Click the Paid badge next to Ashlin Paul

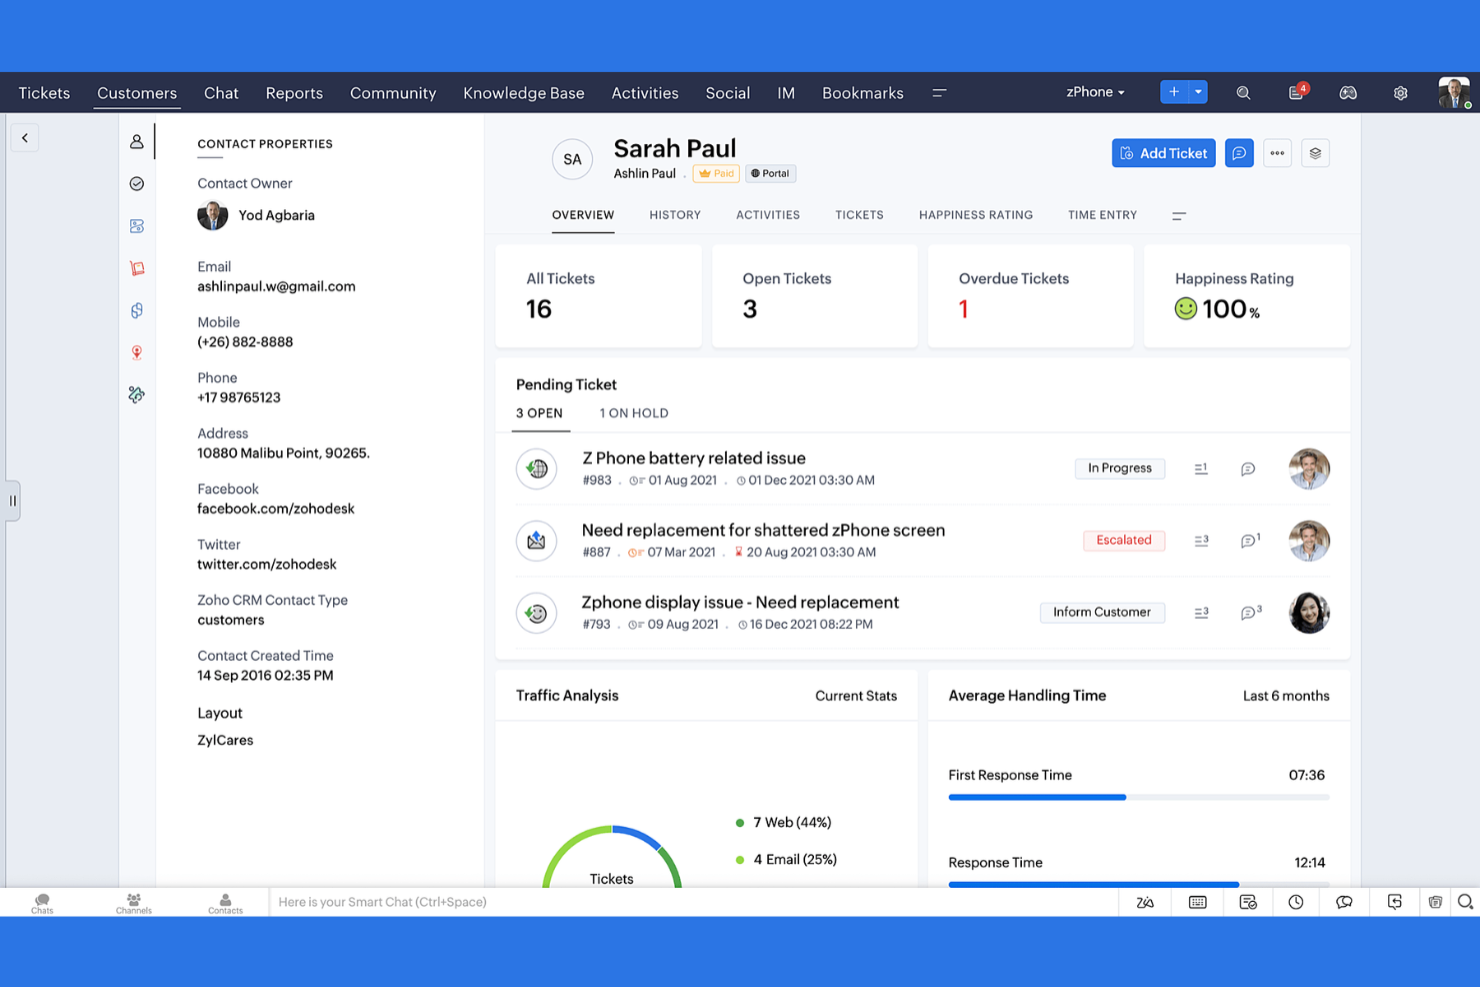point(716,173)
